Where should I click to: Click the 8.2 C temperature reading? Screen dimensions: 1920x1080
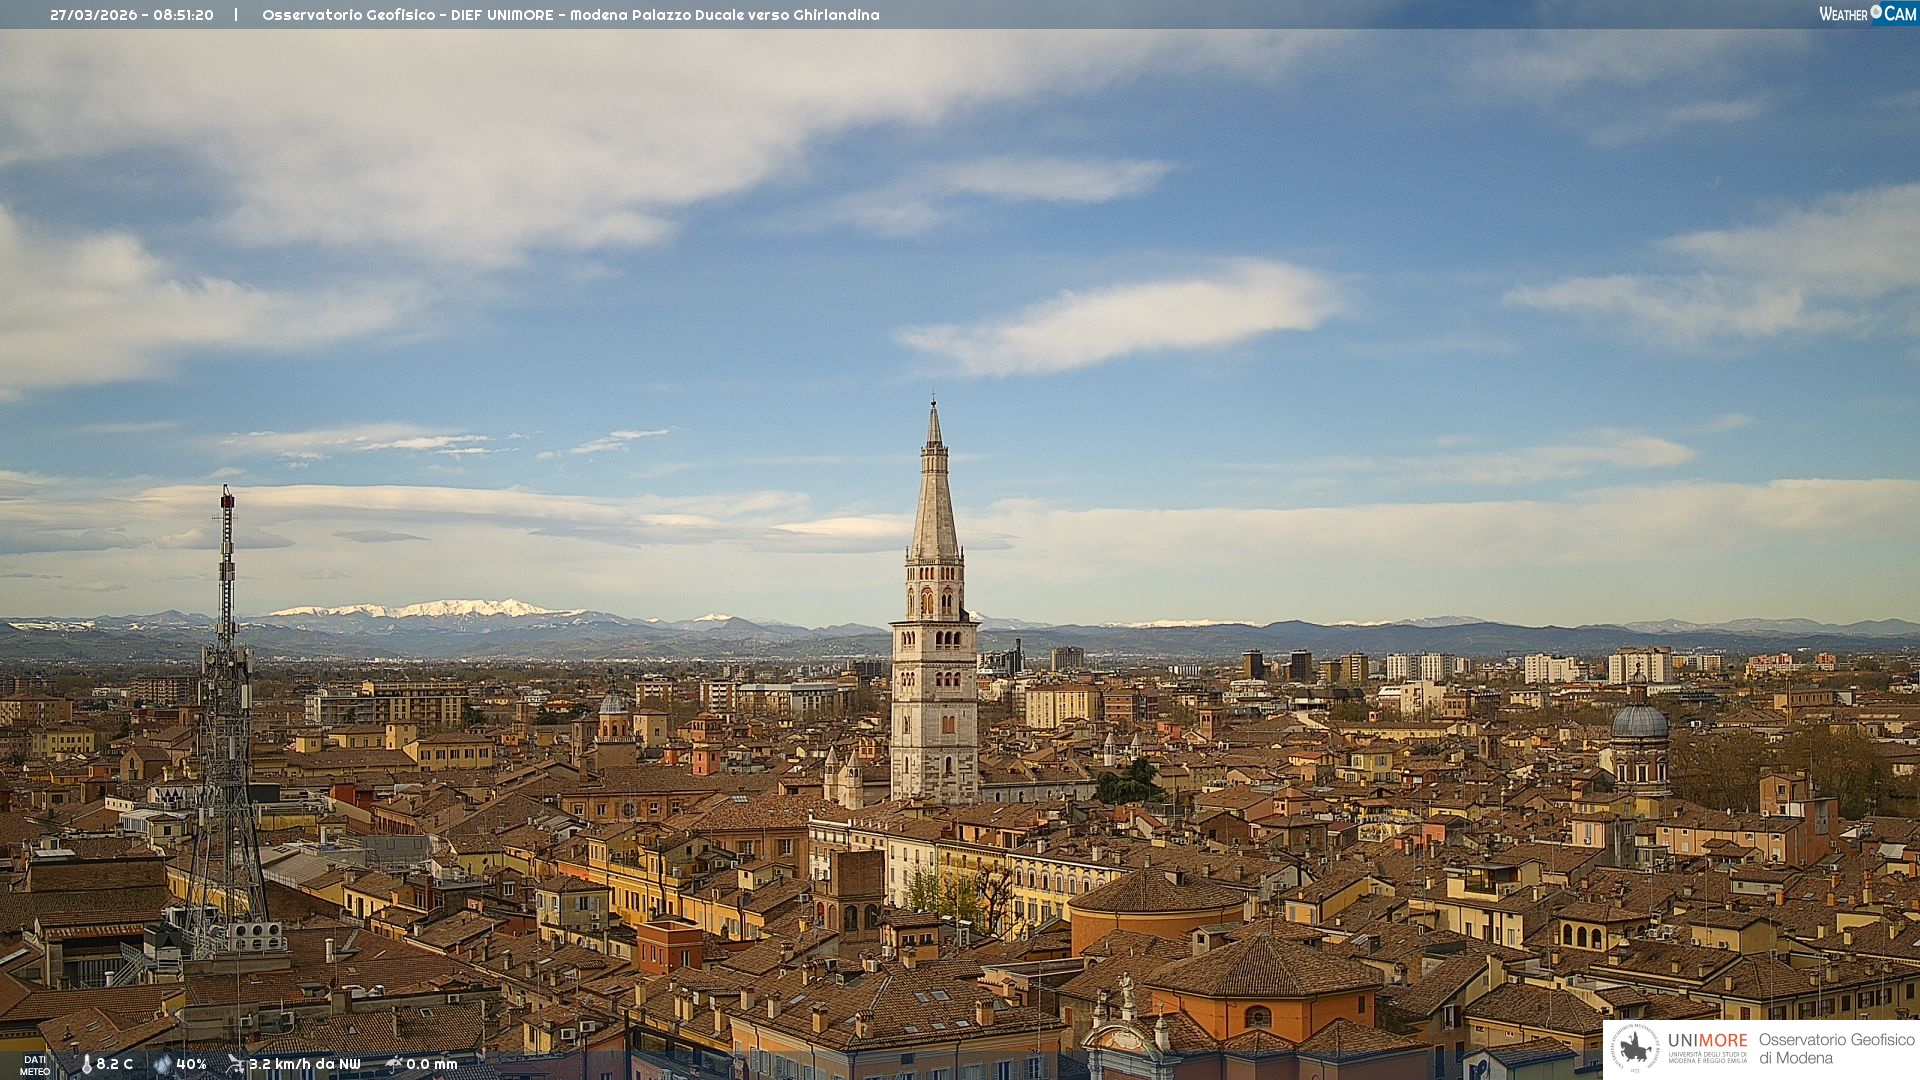pos(114,1064)
